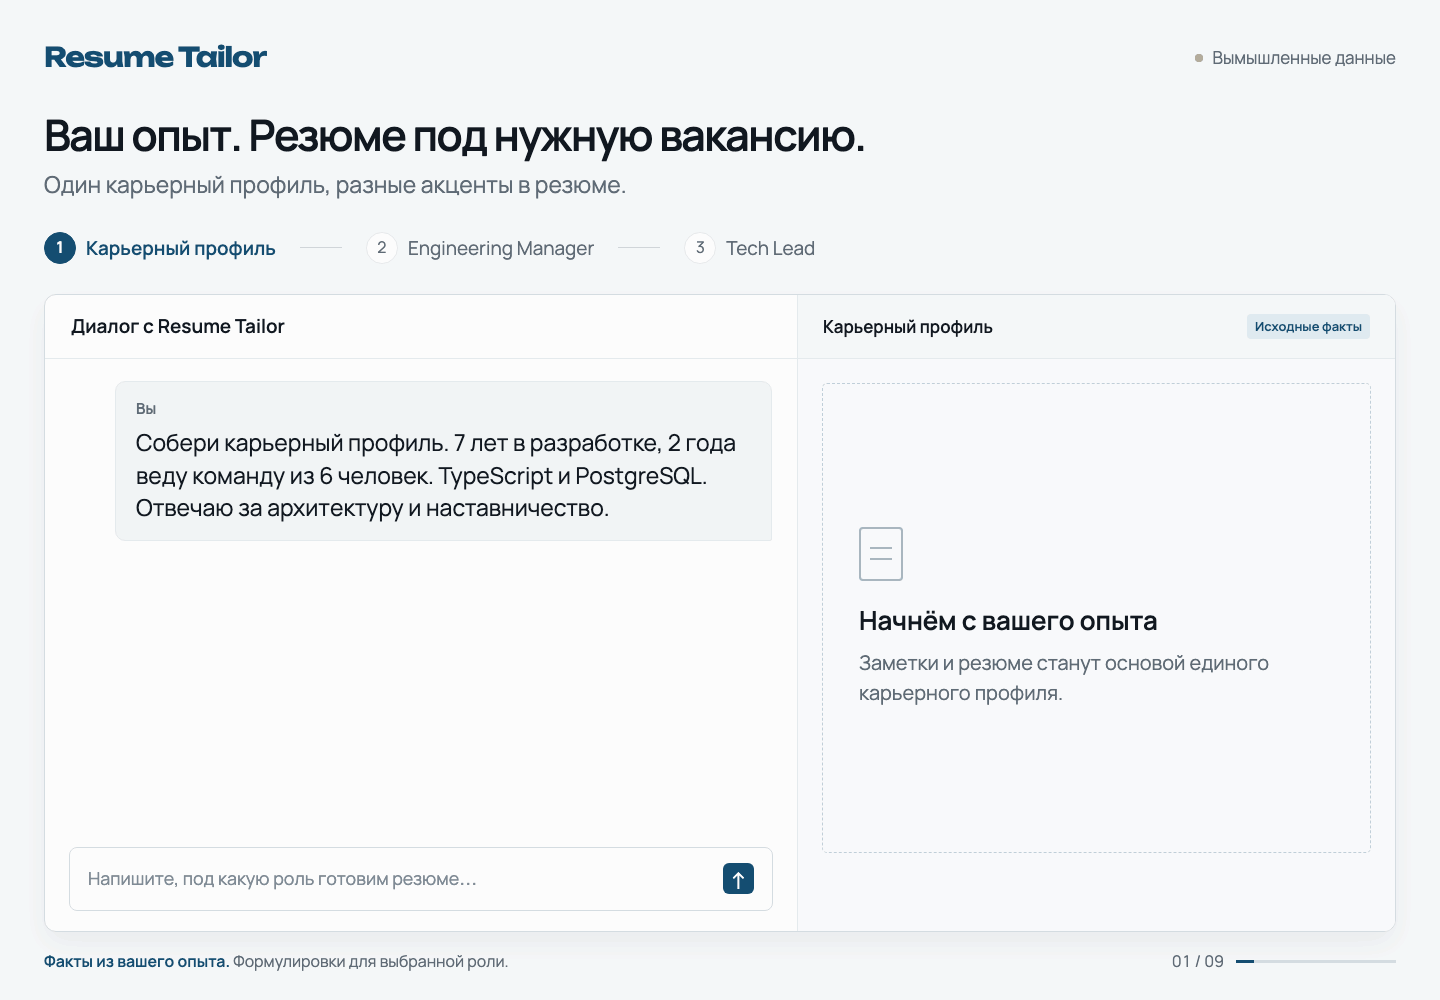Click the user message starting with Собери карьерный профиль

(443, 461)
